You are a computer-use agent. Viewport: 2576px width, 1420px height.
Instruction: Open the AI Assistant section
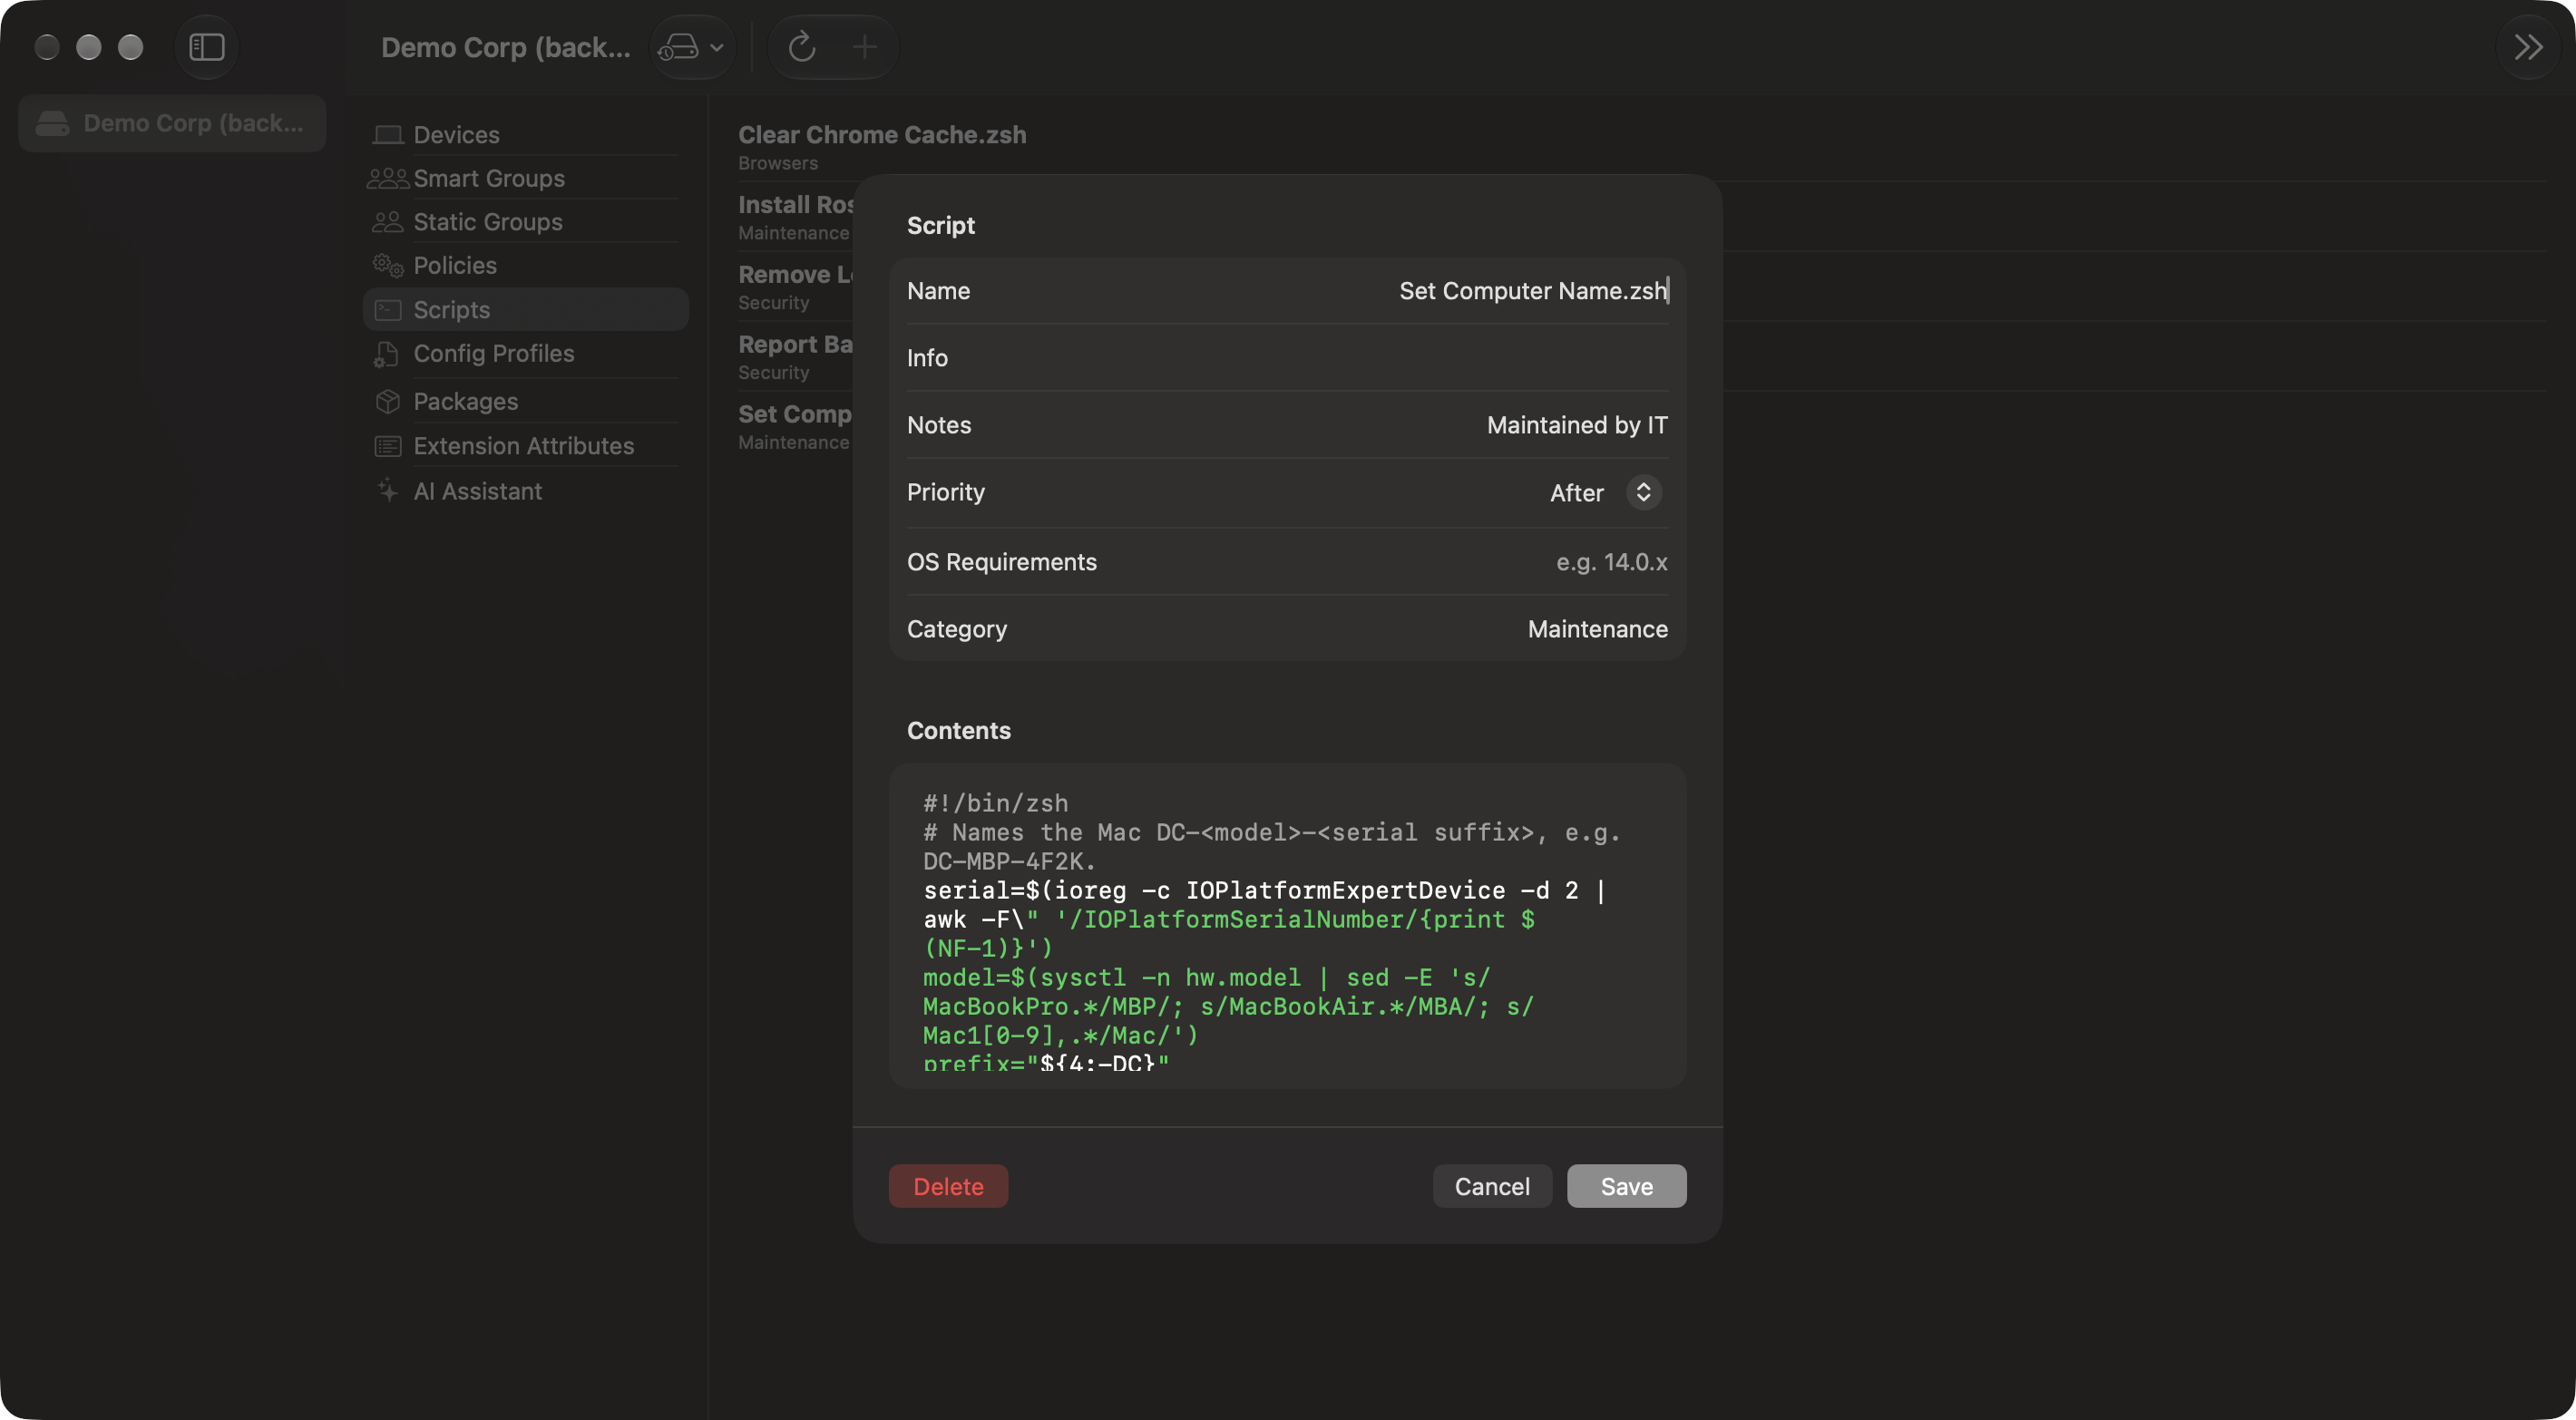(526, 491)
